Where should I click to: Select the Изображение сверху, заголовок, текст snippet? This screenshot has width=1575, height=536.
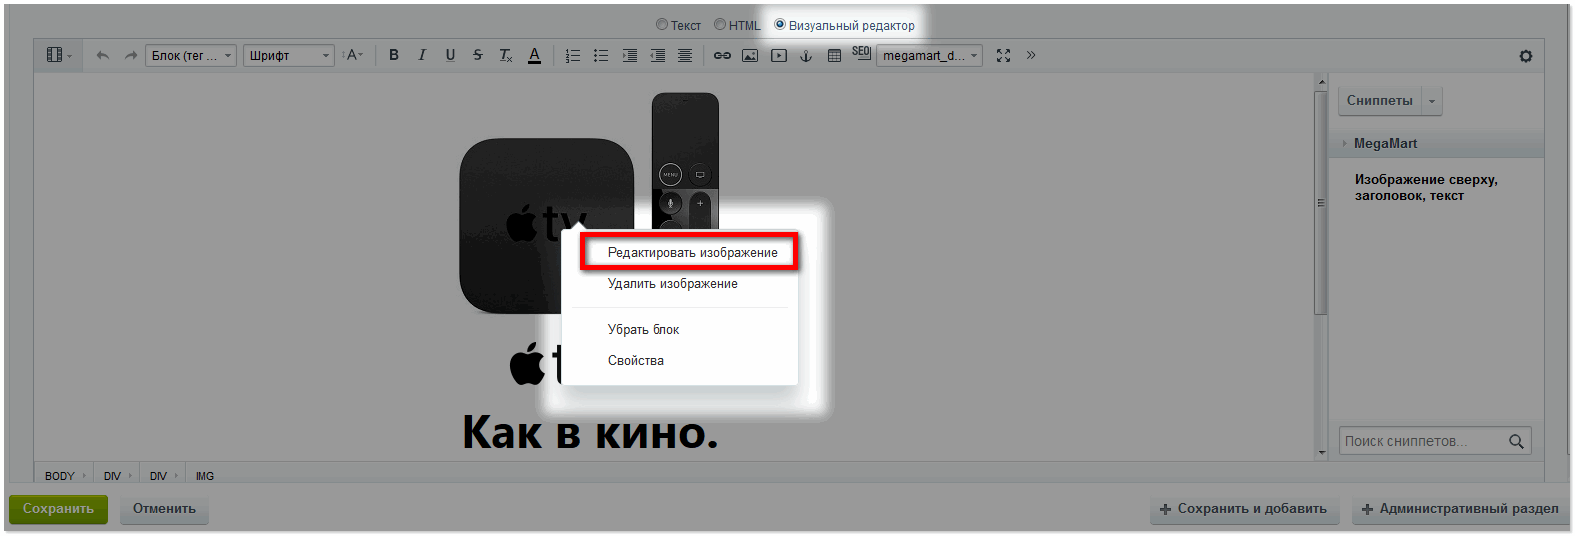pyautogui.click(x=1426, y=187)
